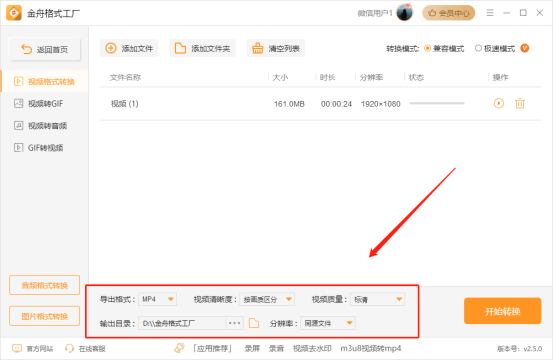Select GIF转视频 in the sidebar
The height and width of the screenshot is (360, 554).
click(x=45, y=148)
